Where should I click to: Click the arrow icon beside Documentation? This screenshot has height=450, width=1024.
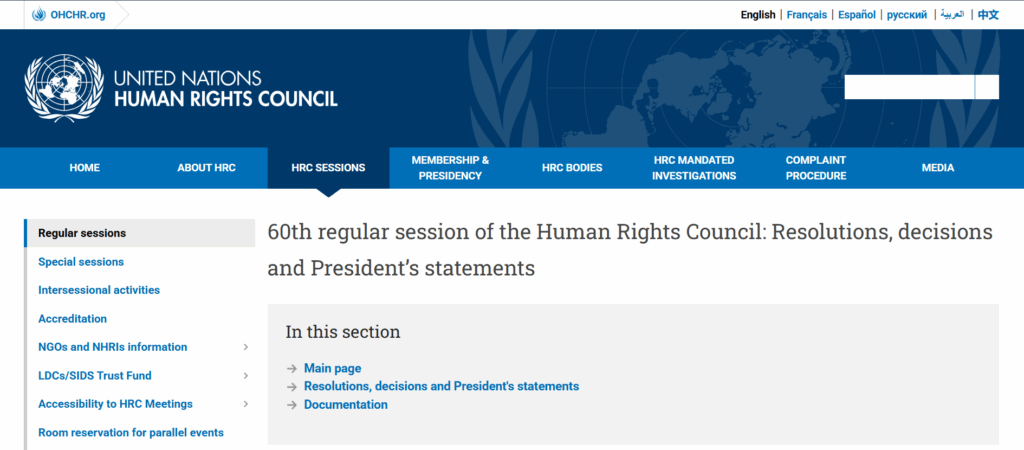292,405
